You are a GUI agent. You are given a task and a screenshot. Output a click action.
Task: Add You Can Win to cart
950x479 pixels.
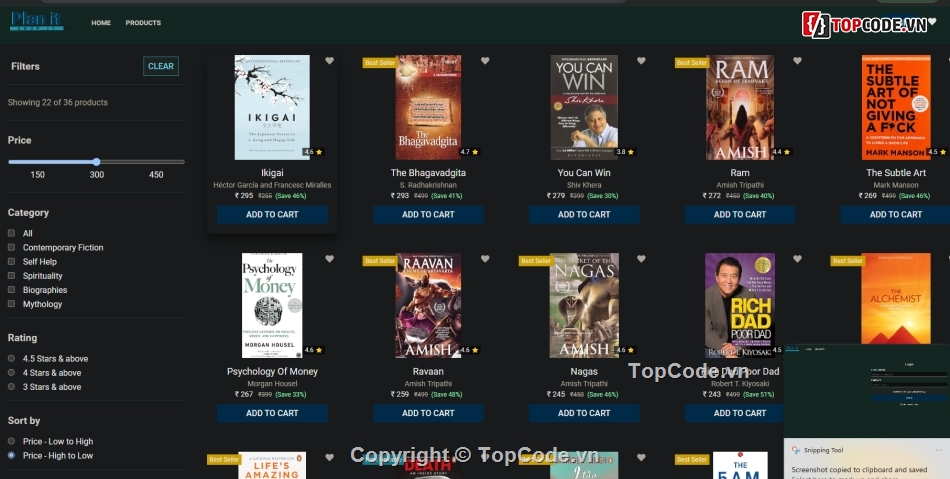click(584, 214)
